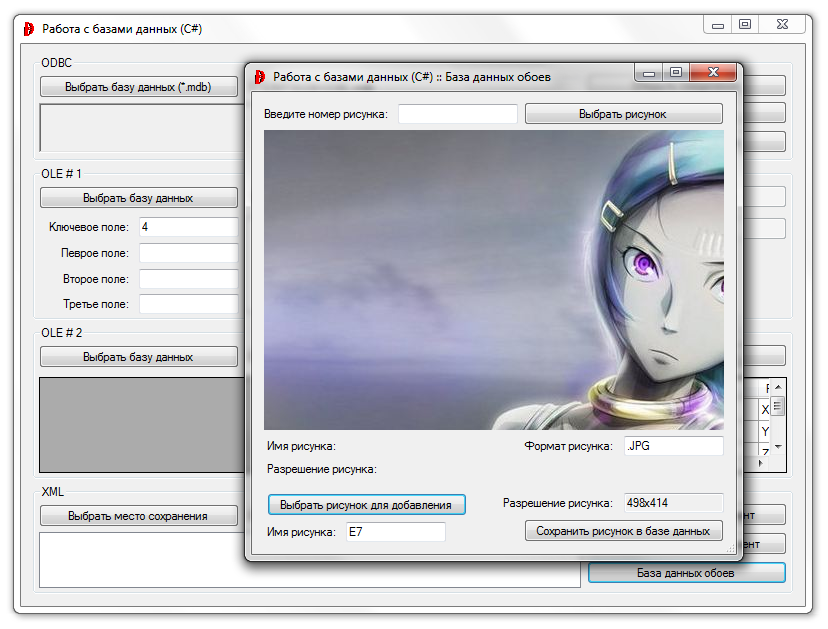Click the 'Выбрать рисунок' button
The image size is (828, 629).
(624, 114)
